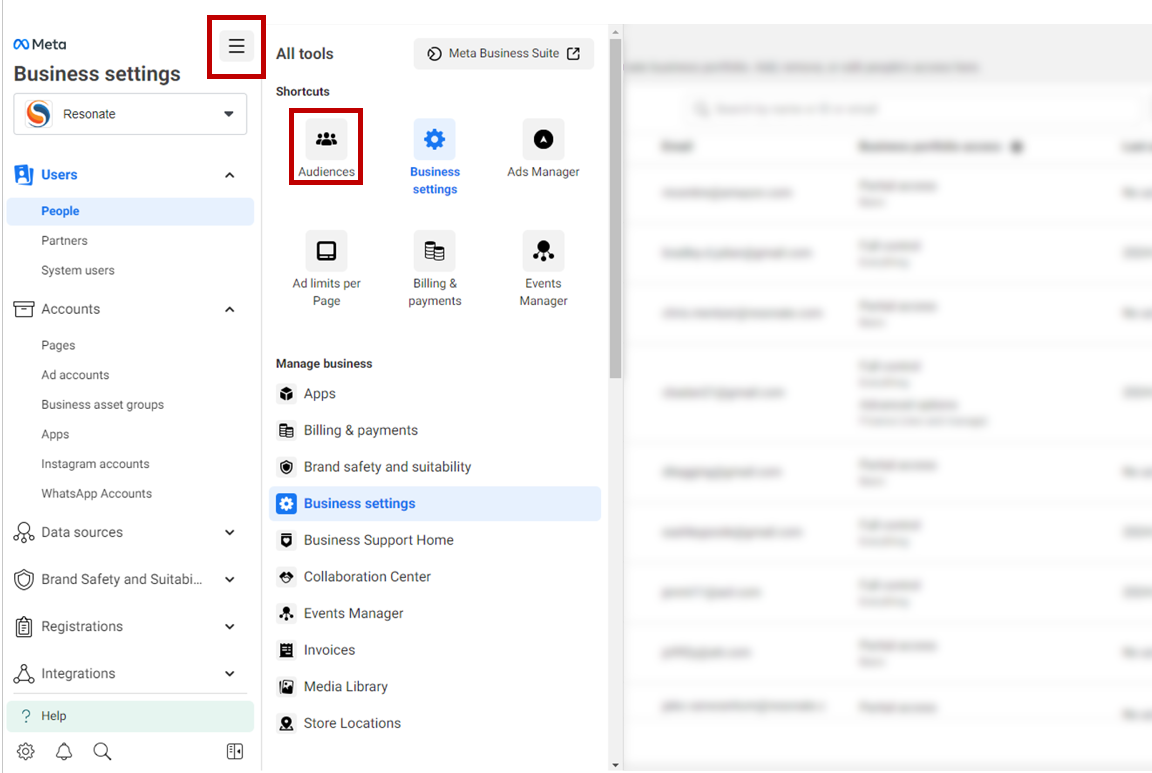1152x773 pixels.
Task: Click the Invoices list icon
Action: coord(287,650)
